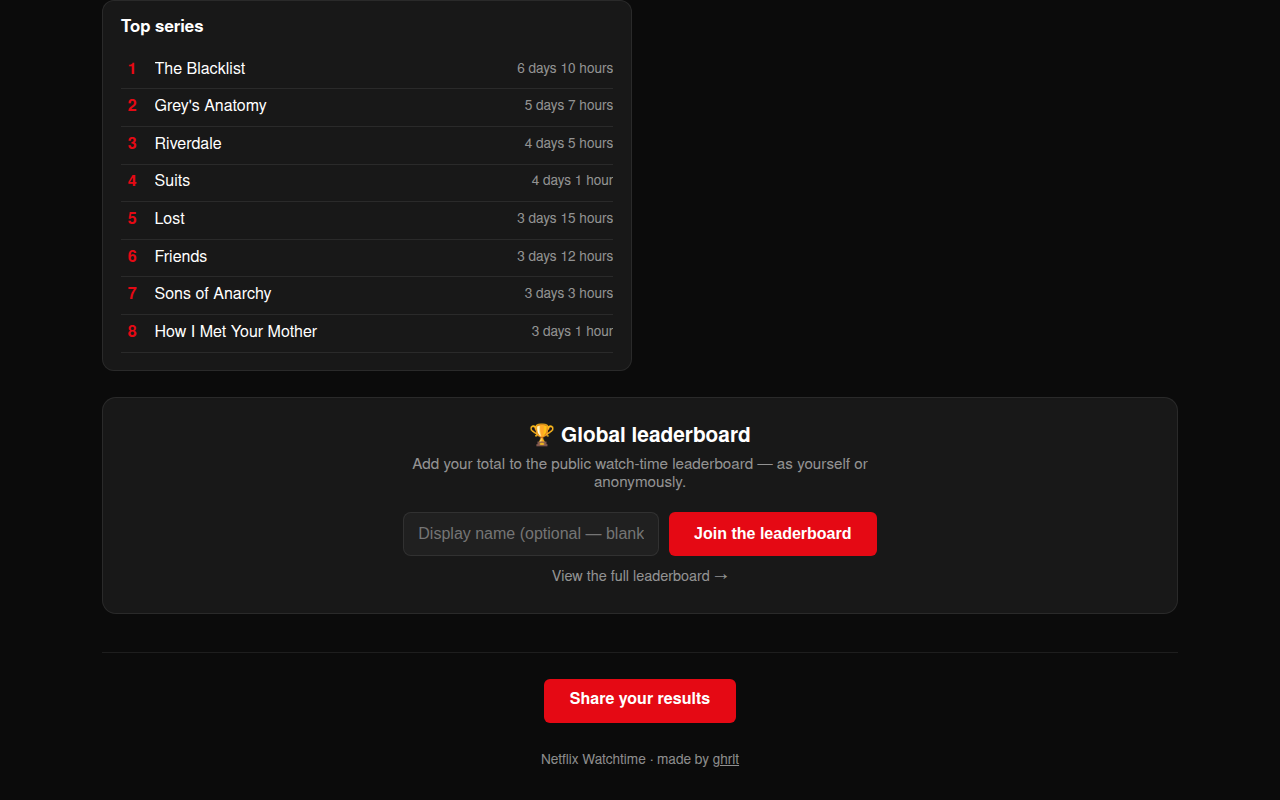Select The Blacklist series row
1280x800 pixels.
click(x=367, y=69)
